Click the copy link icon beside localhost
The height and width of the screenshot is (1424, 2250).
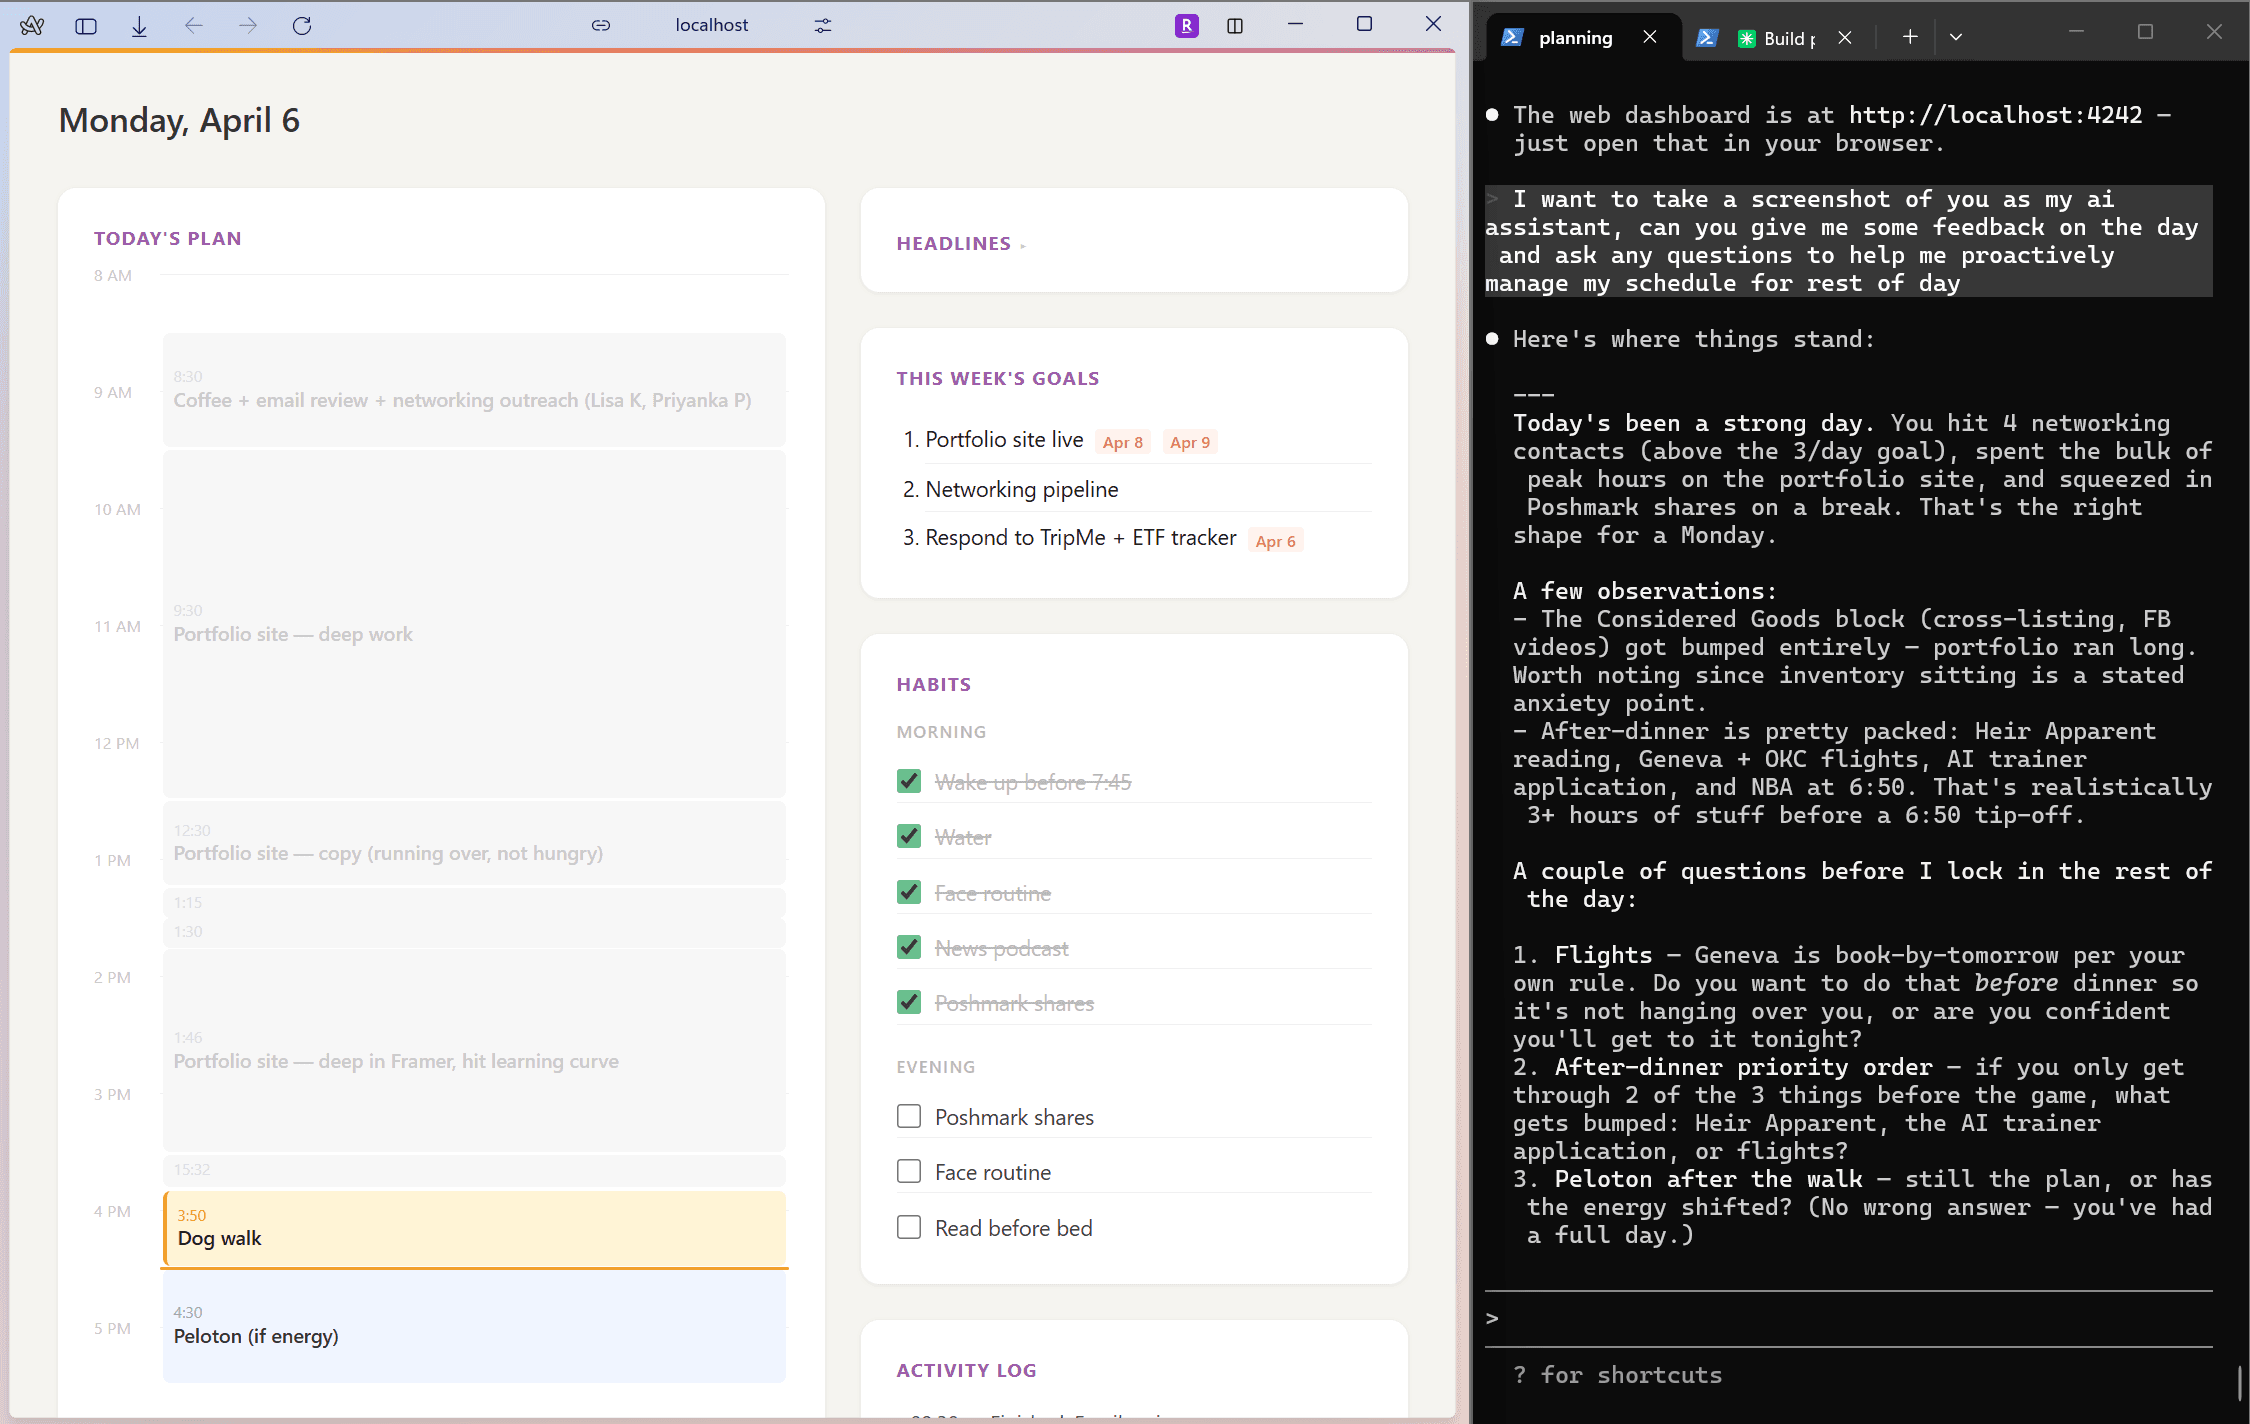[x=601, y=26]
